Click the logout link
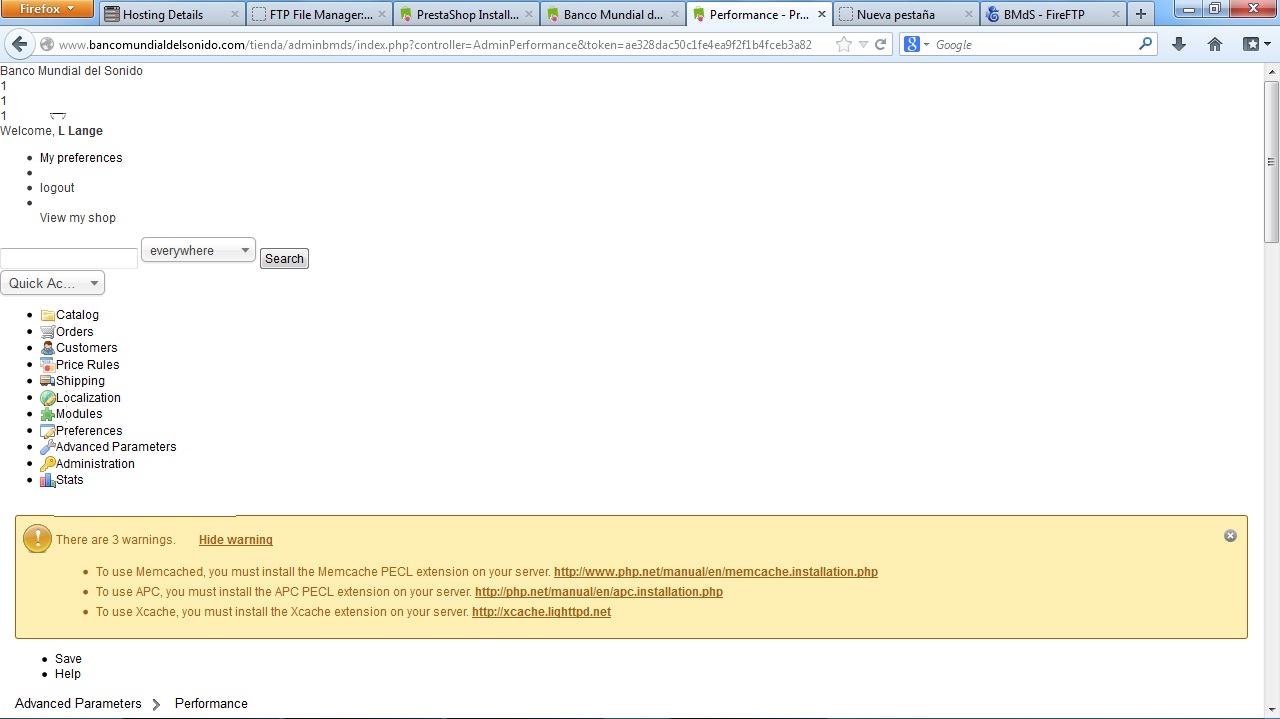1280x719 pixels. coord(57,188)
